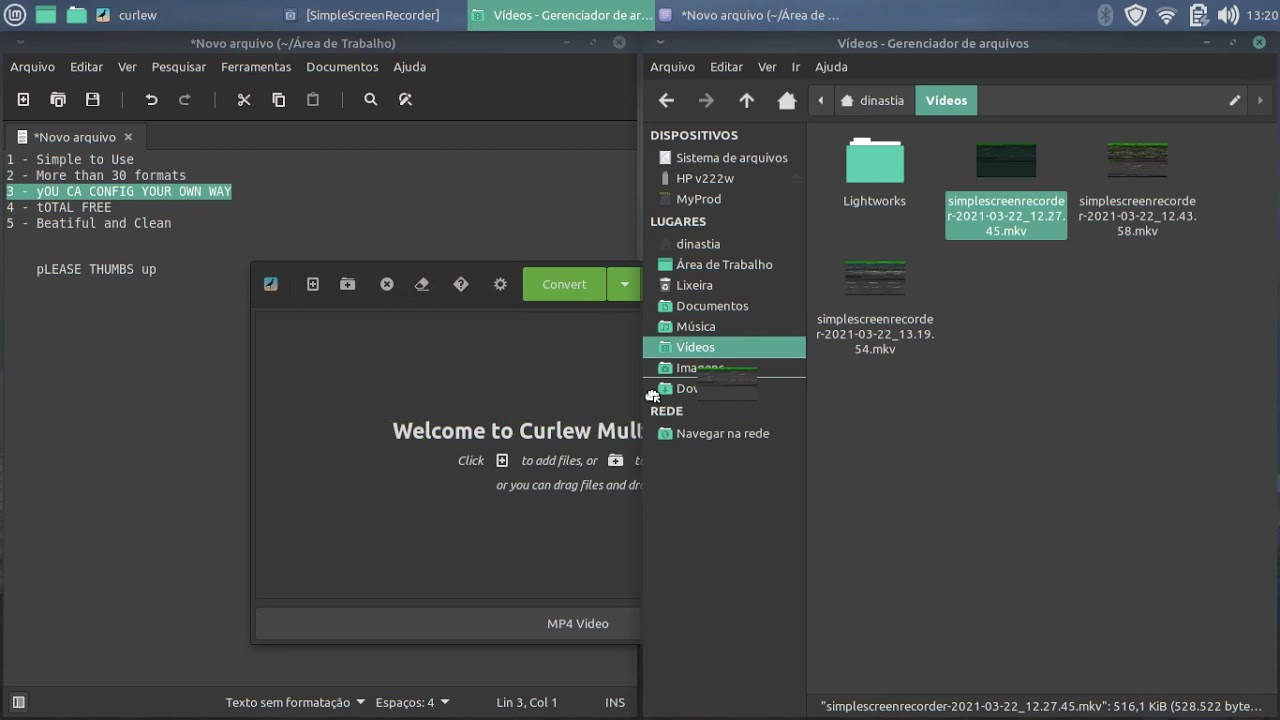Viewport: 1280px width, 720px height.
Task: Click the copy icon in text editor toolbar
Action: 279,99
